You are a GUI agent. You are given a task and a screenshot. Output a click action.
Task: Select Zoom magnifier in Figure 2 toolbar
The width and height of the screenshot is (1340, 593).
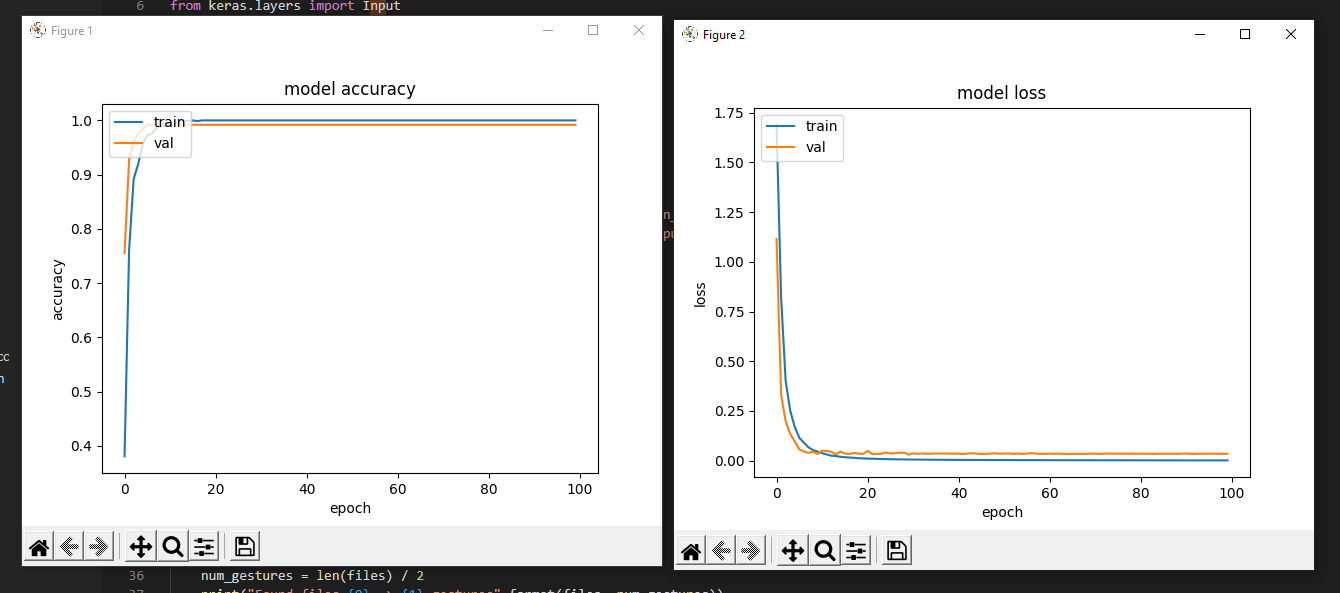coord(824,551)
